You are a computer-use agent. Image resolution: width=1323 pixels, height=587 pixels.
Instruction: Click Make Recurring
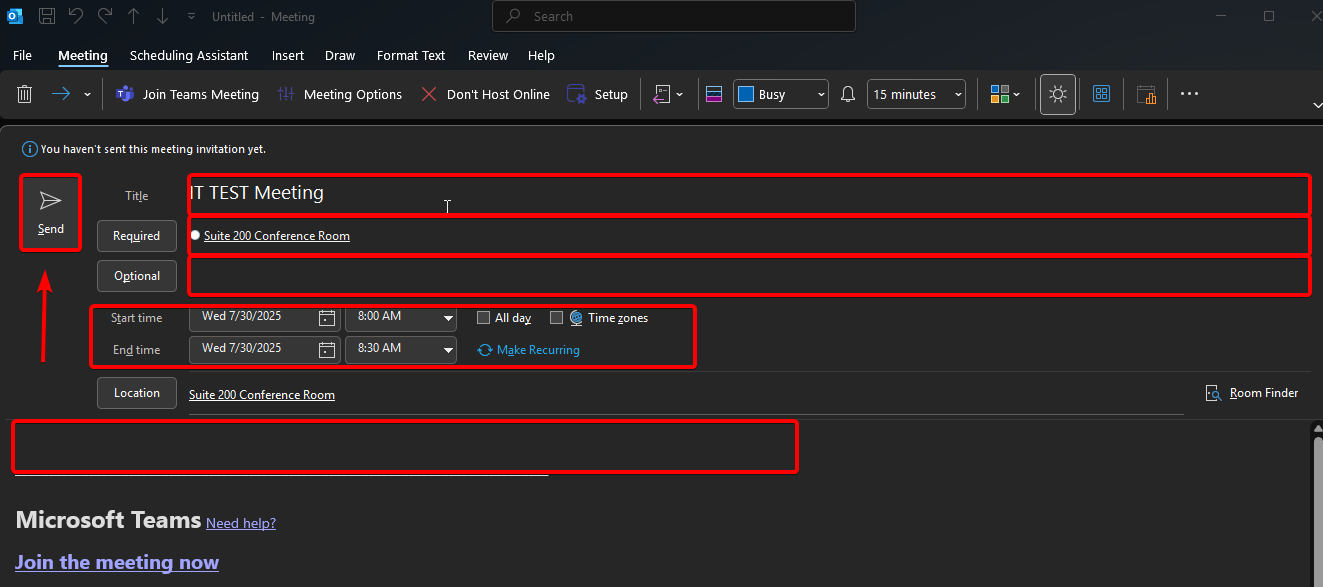coord(529,350)
